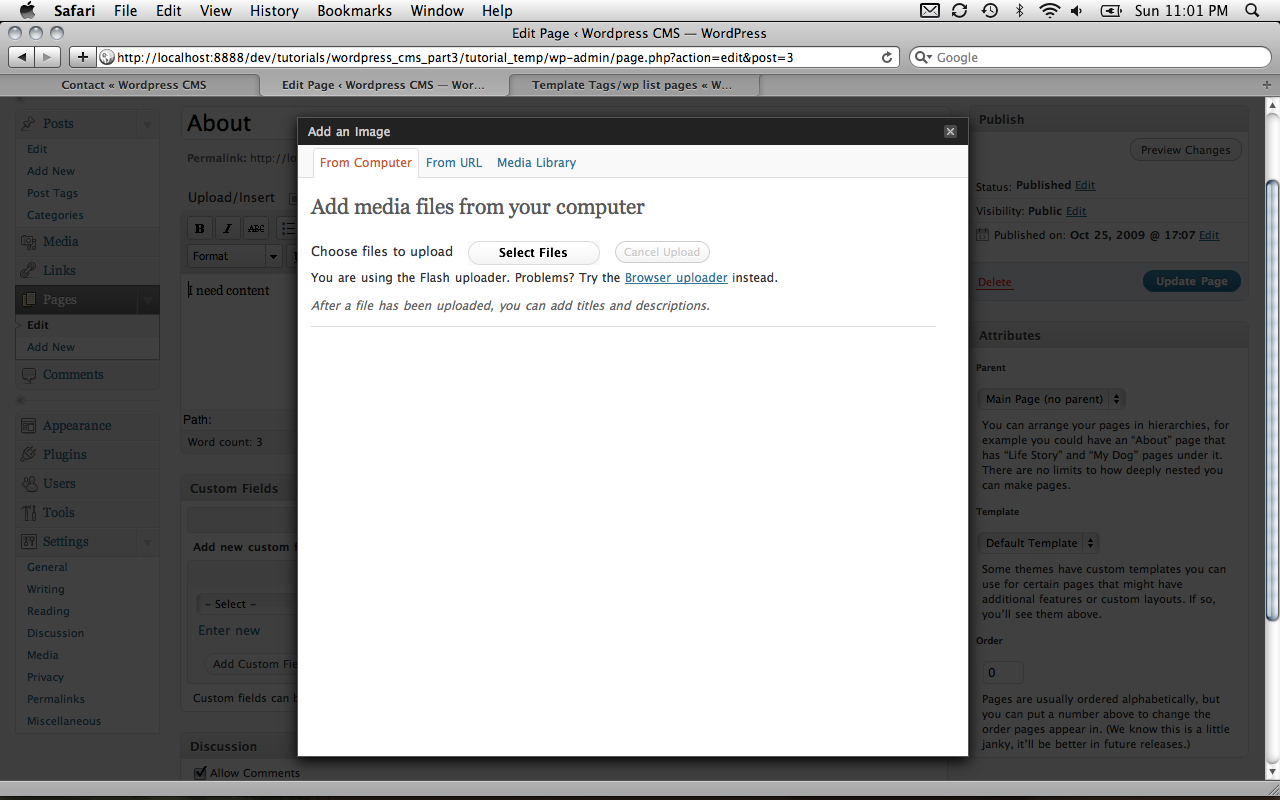1280x800 pixels.
Task: Expand the Posts menu arrow
Action: (148, 124)
